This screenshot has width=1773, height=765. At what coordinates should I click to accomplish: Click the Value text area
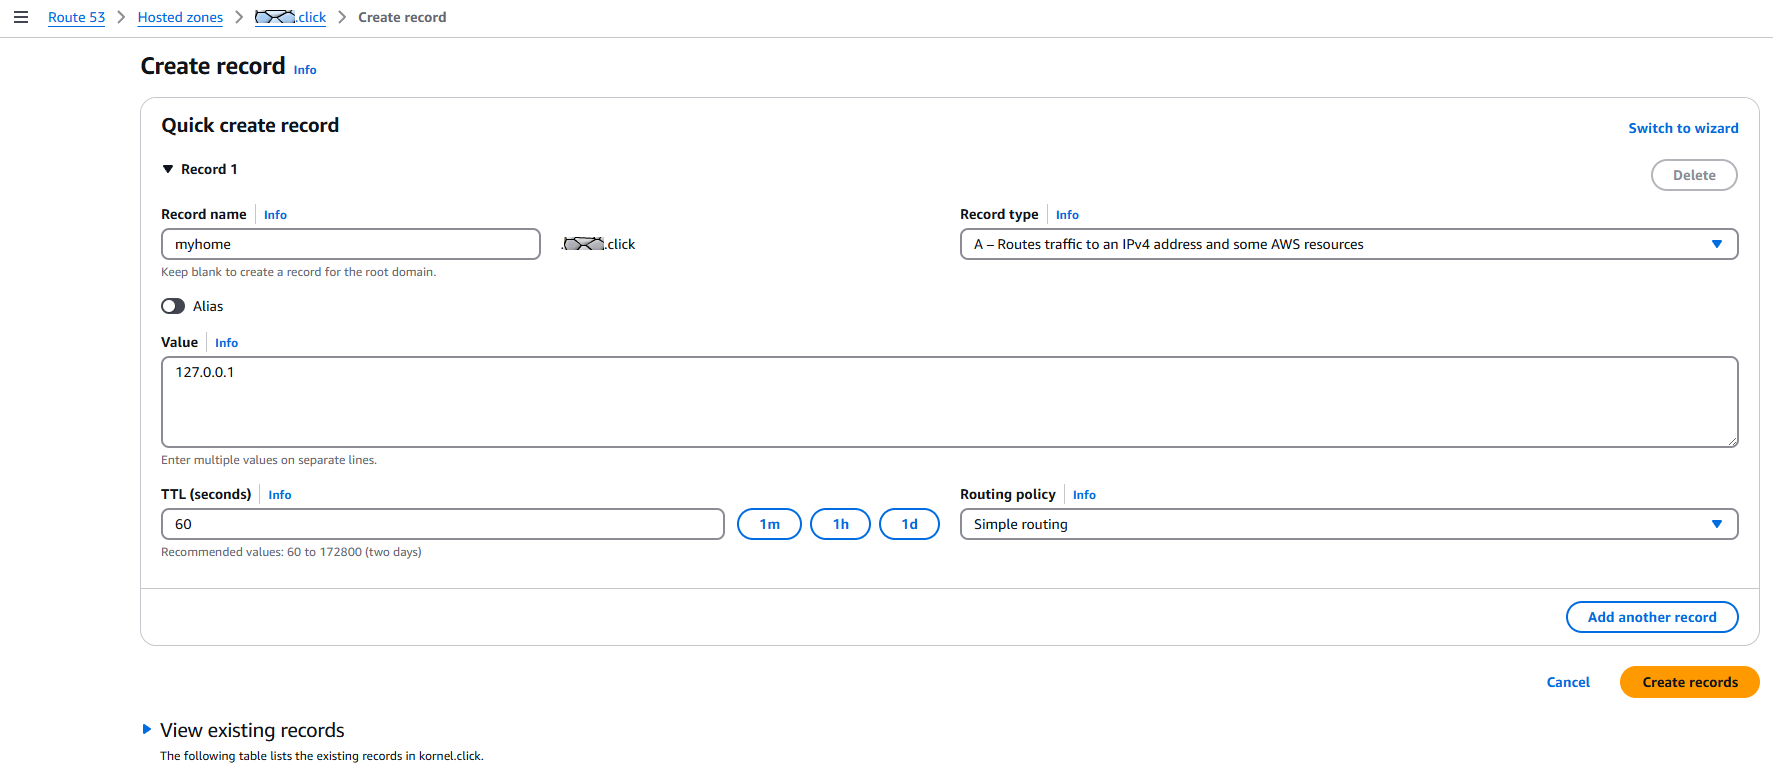coord(949,402)
